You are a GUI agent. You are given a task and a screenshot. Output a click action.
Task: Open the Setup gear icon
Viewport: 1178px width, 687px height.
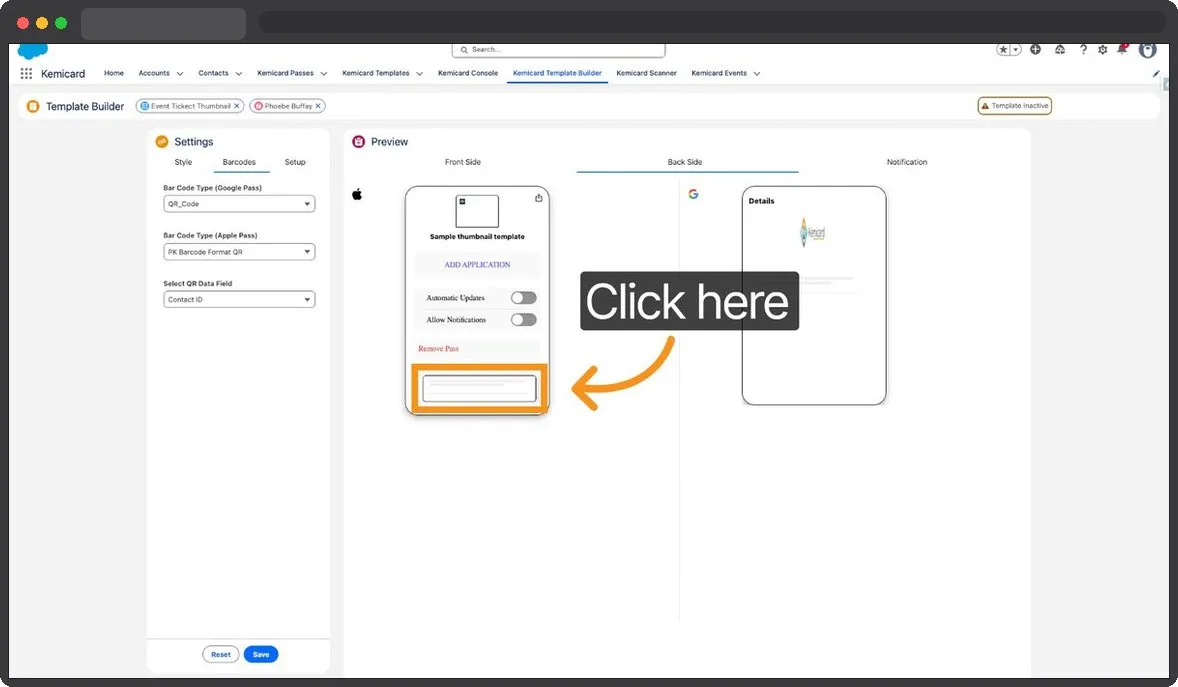click(1102, 50)
